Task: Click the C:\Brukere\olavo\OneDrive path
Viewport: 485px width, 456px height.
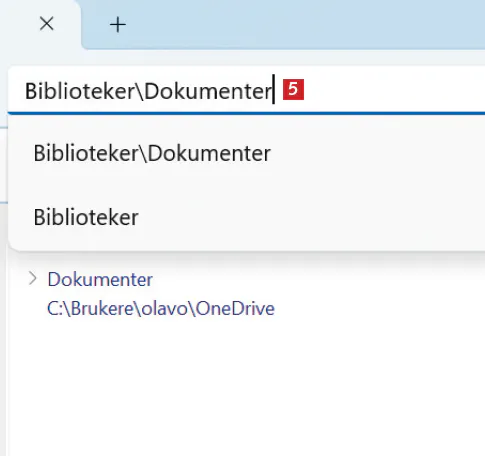Action: coord(161,308)
